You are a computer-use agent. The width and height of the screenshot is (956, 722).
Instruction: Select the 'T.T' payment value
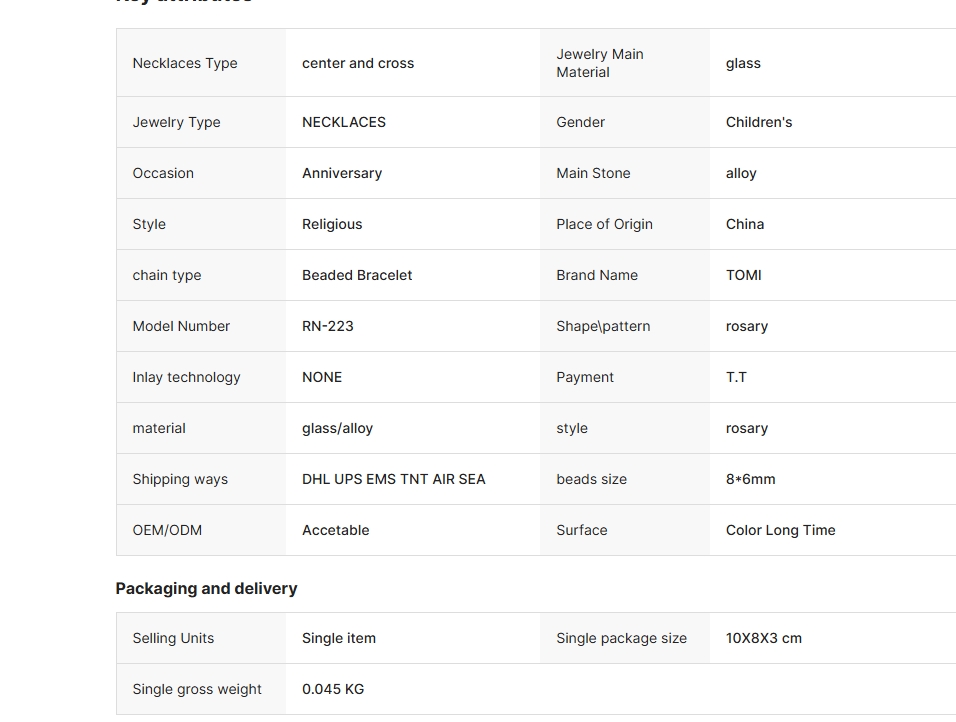[x=736, y=377]
